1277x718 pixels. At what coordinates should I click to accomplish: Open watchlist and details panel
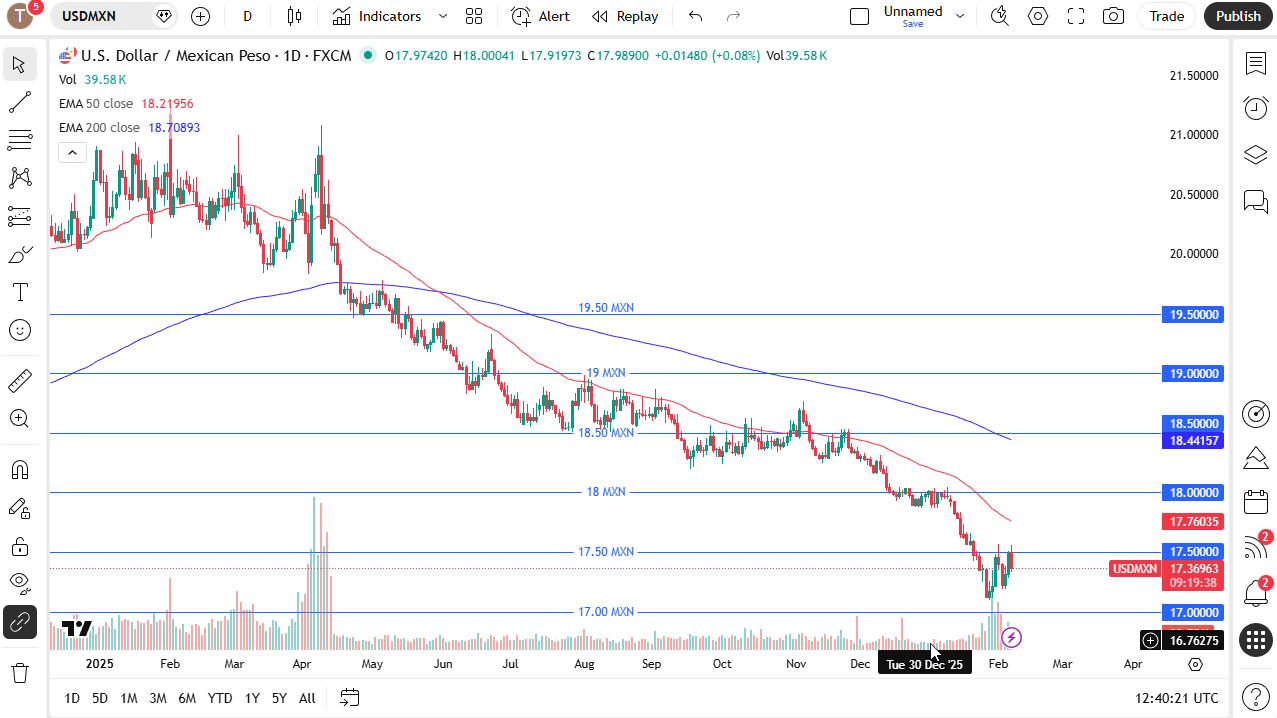coord(1256,64)
